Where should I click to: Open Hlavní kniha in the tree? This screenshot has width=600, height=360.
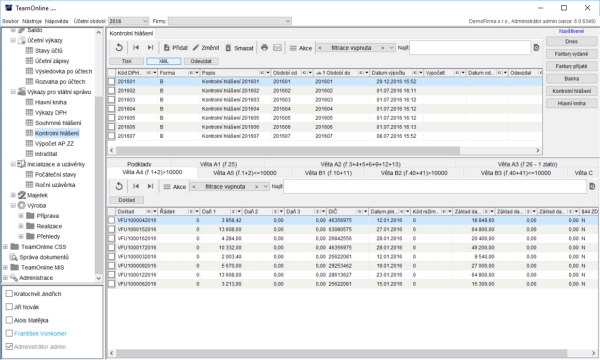[51, 102]
